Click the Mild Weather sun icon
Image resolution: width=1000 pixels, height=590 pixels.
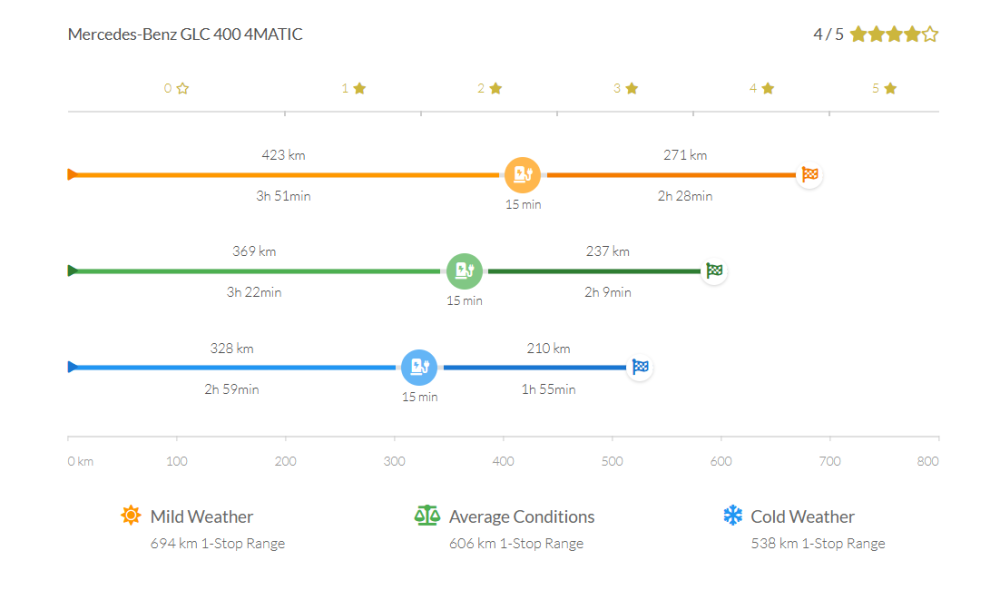click(x=130, y=516)
